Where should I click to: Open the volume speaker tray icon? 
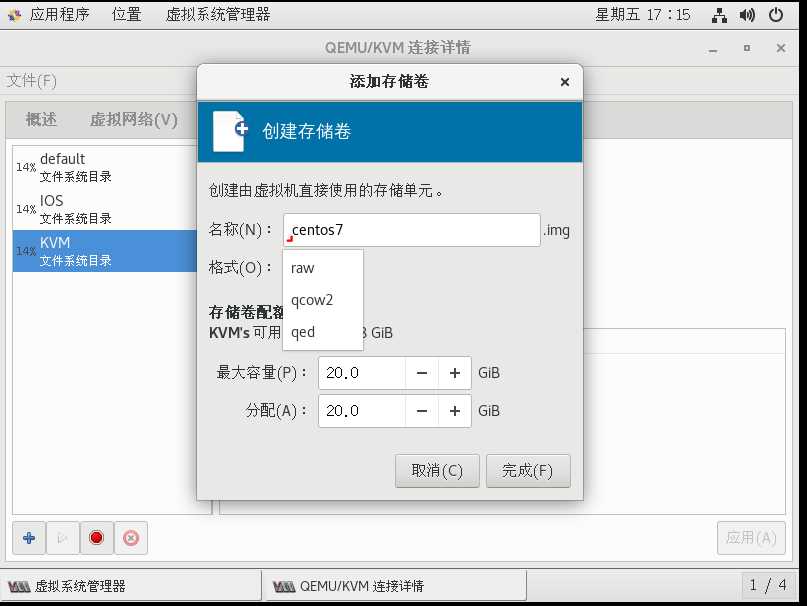coord(747,15)
